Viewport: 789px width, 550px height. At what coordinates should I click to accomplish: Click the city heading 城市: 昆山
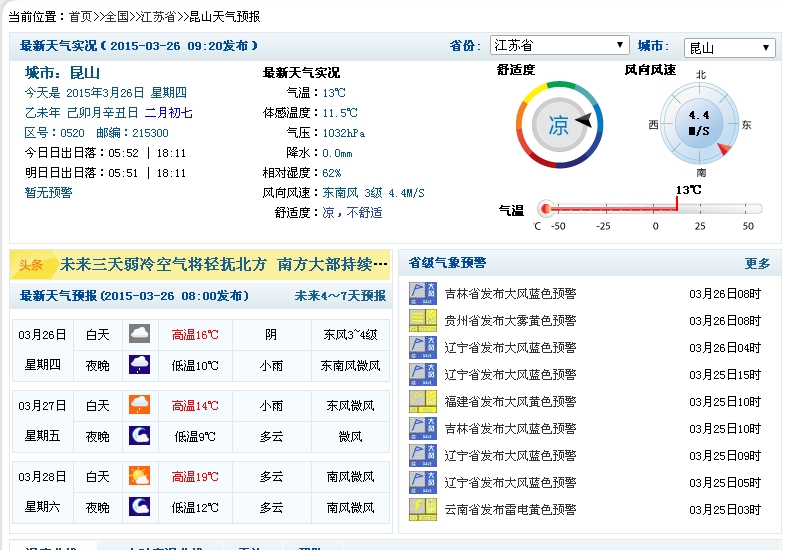[62, 73]
